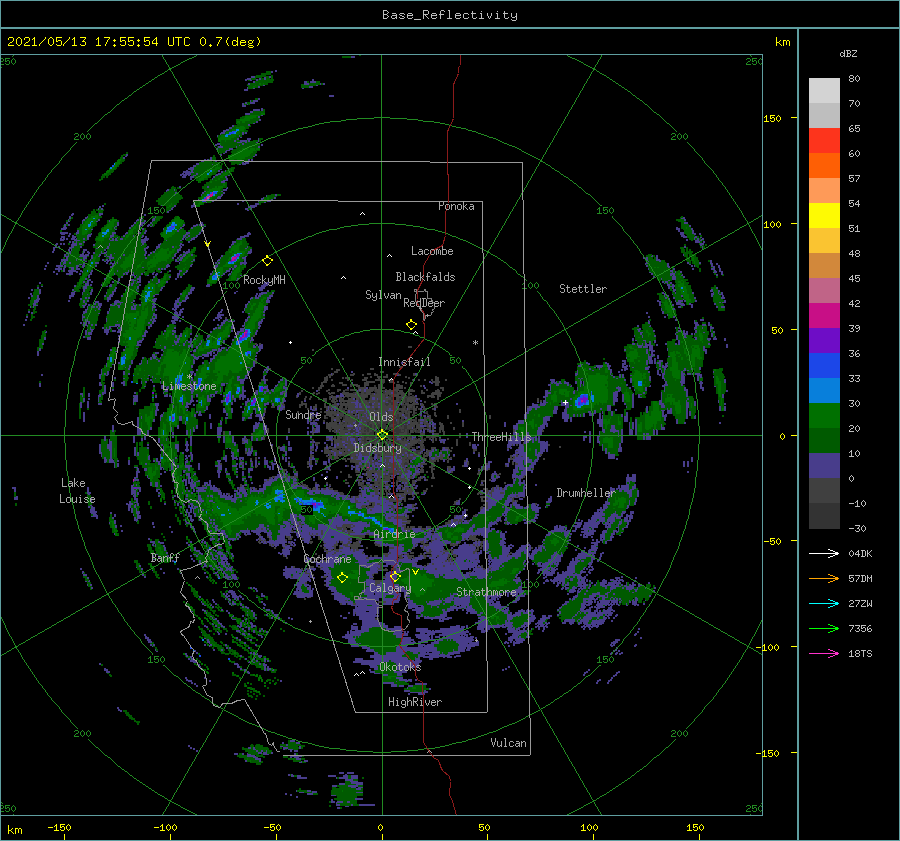The width and height of the screenshot is (900, 841).
Task: Click the Base_Reflectivity title text
Action: [x=450, y=15]
